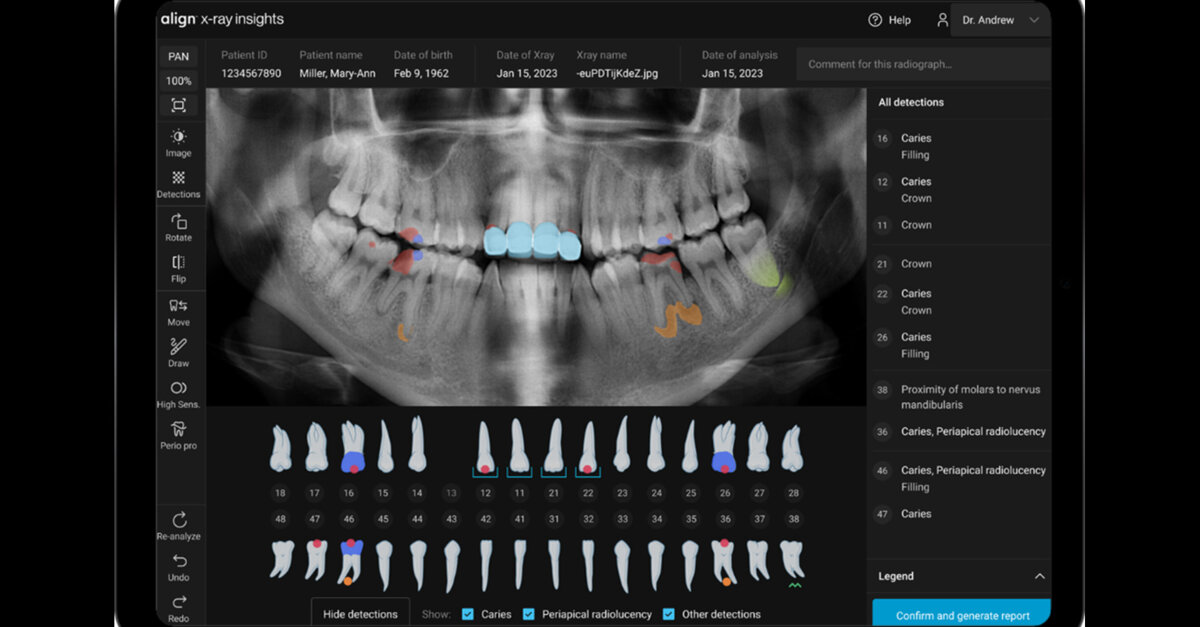Viewport: 1200px width, 627px height.
Task: Select detection row for tooth 46
Action: pos(959,478)
